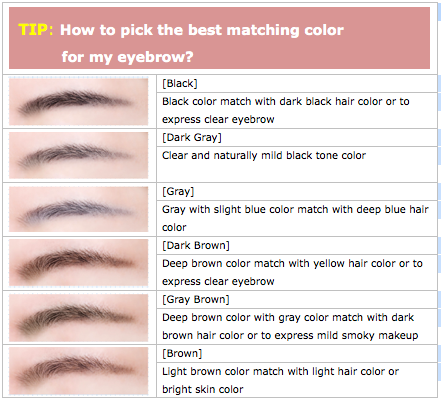Select the Dark Gray eyebrow thumbnail

point(79,155)
